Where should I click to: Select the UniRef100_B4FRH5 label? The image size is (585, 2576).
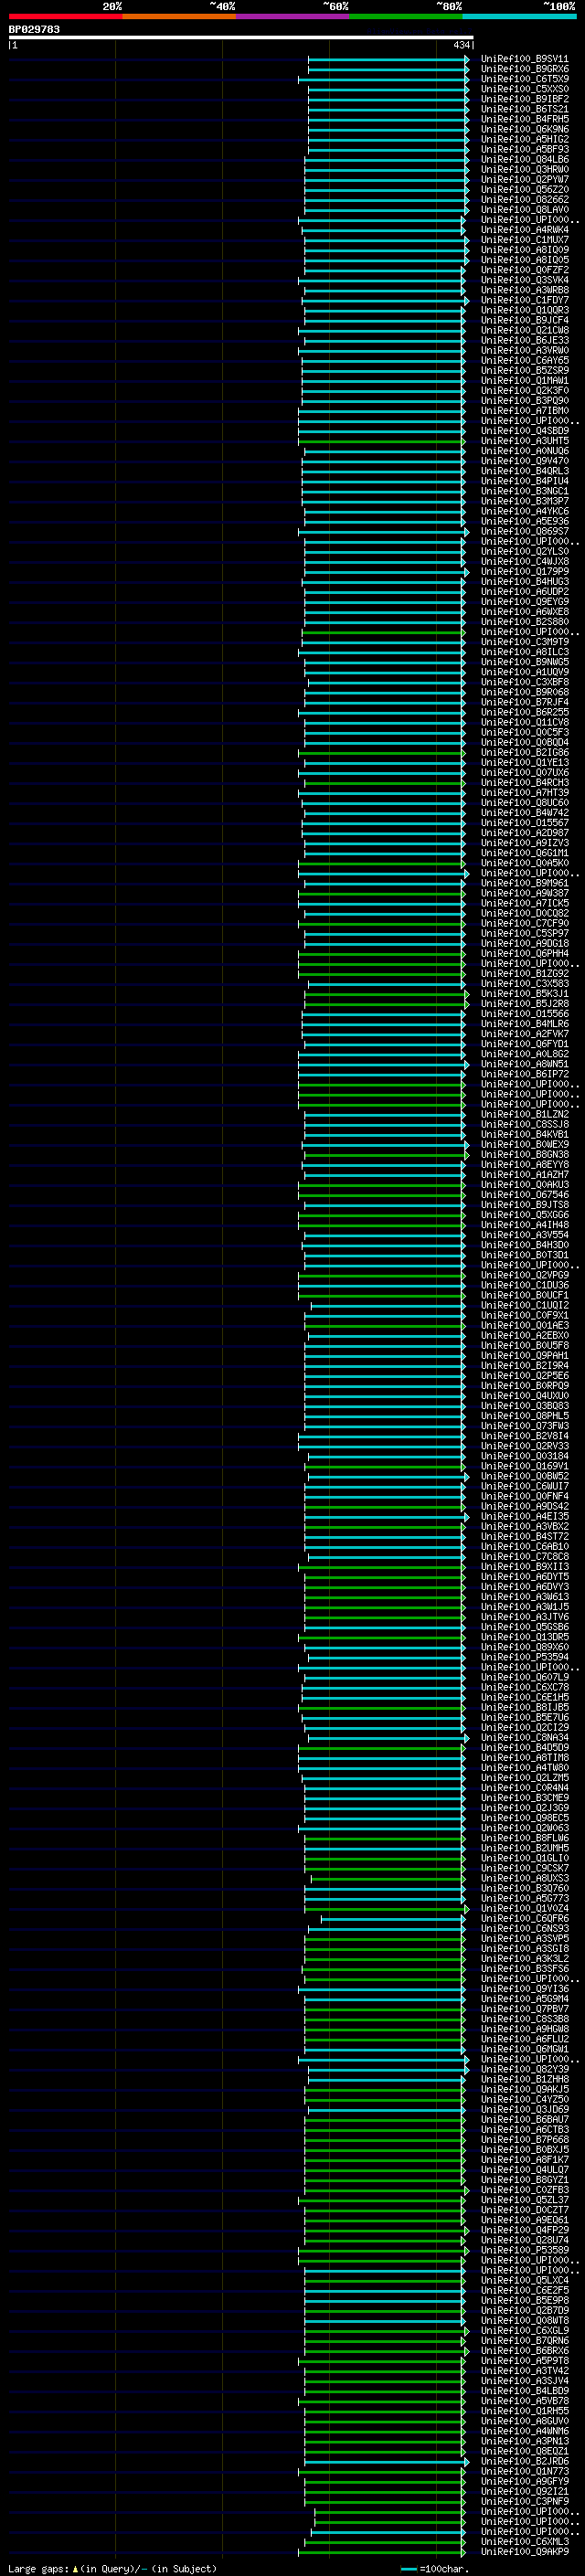524,119
